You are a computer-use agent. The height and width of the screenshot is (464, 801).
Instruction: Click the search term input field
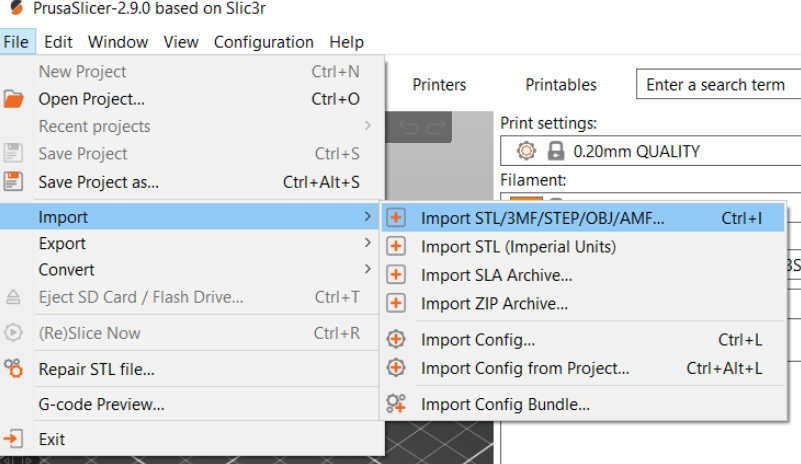point(718,84)
